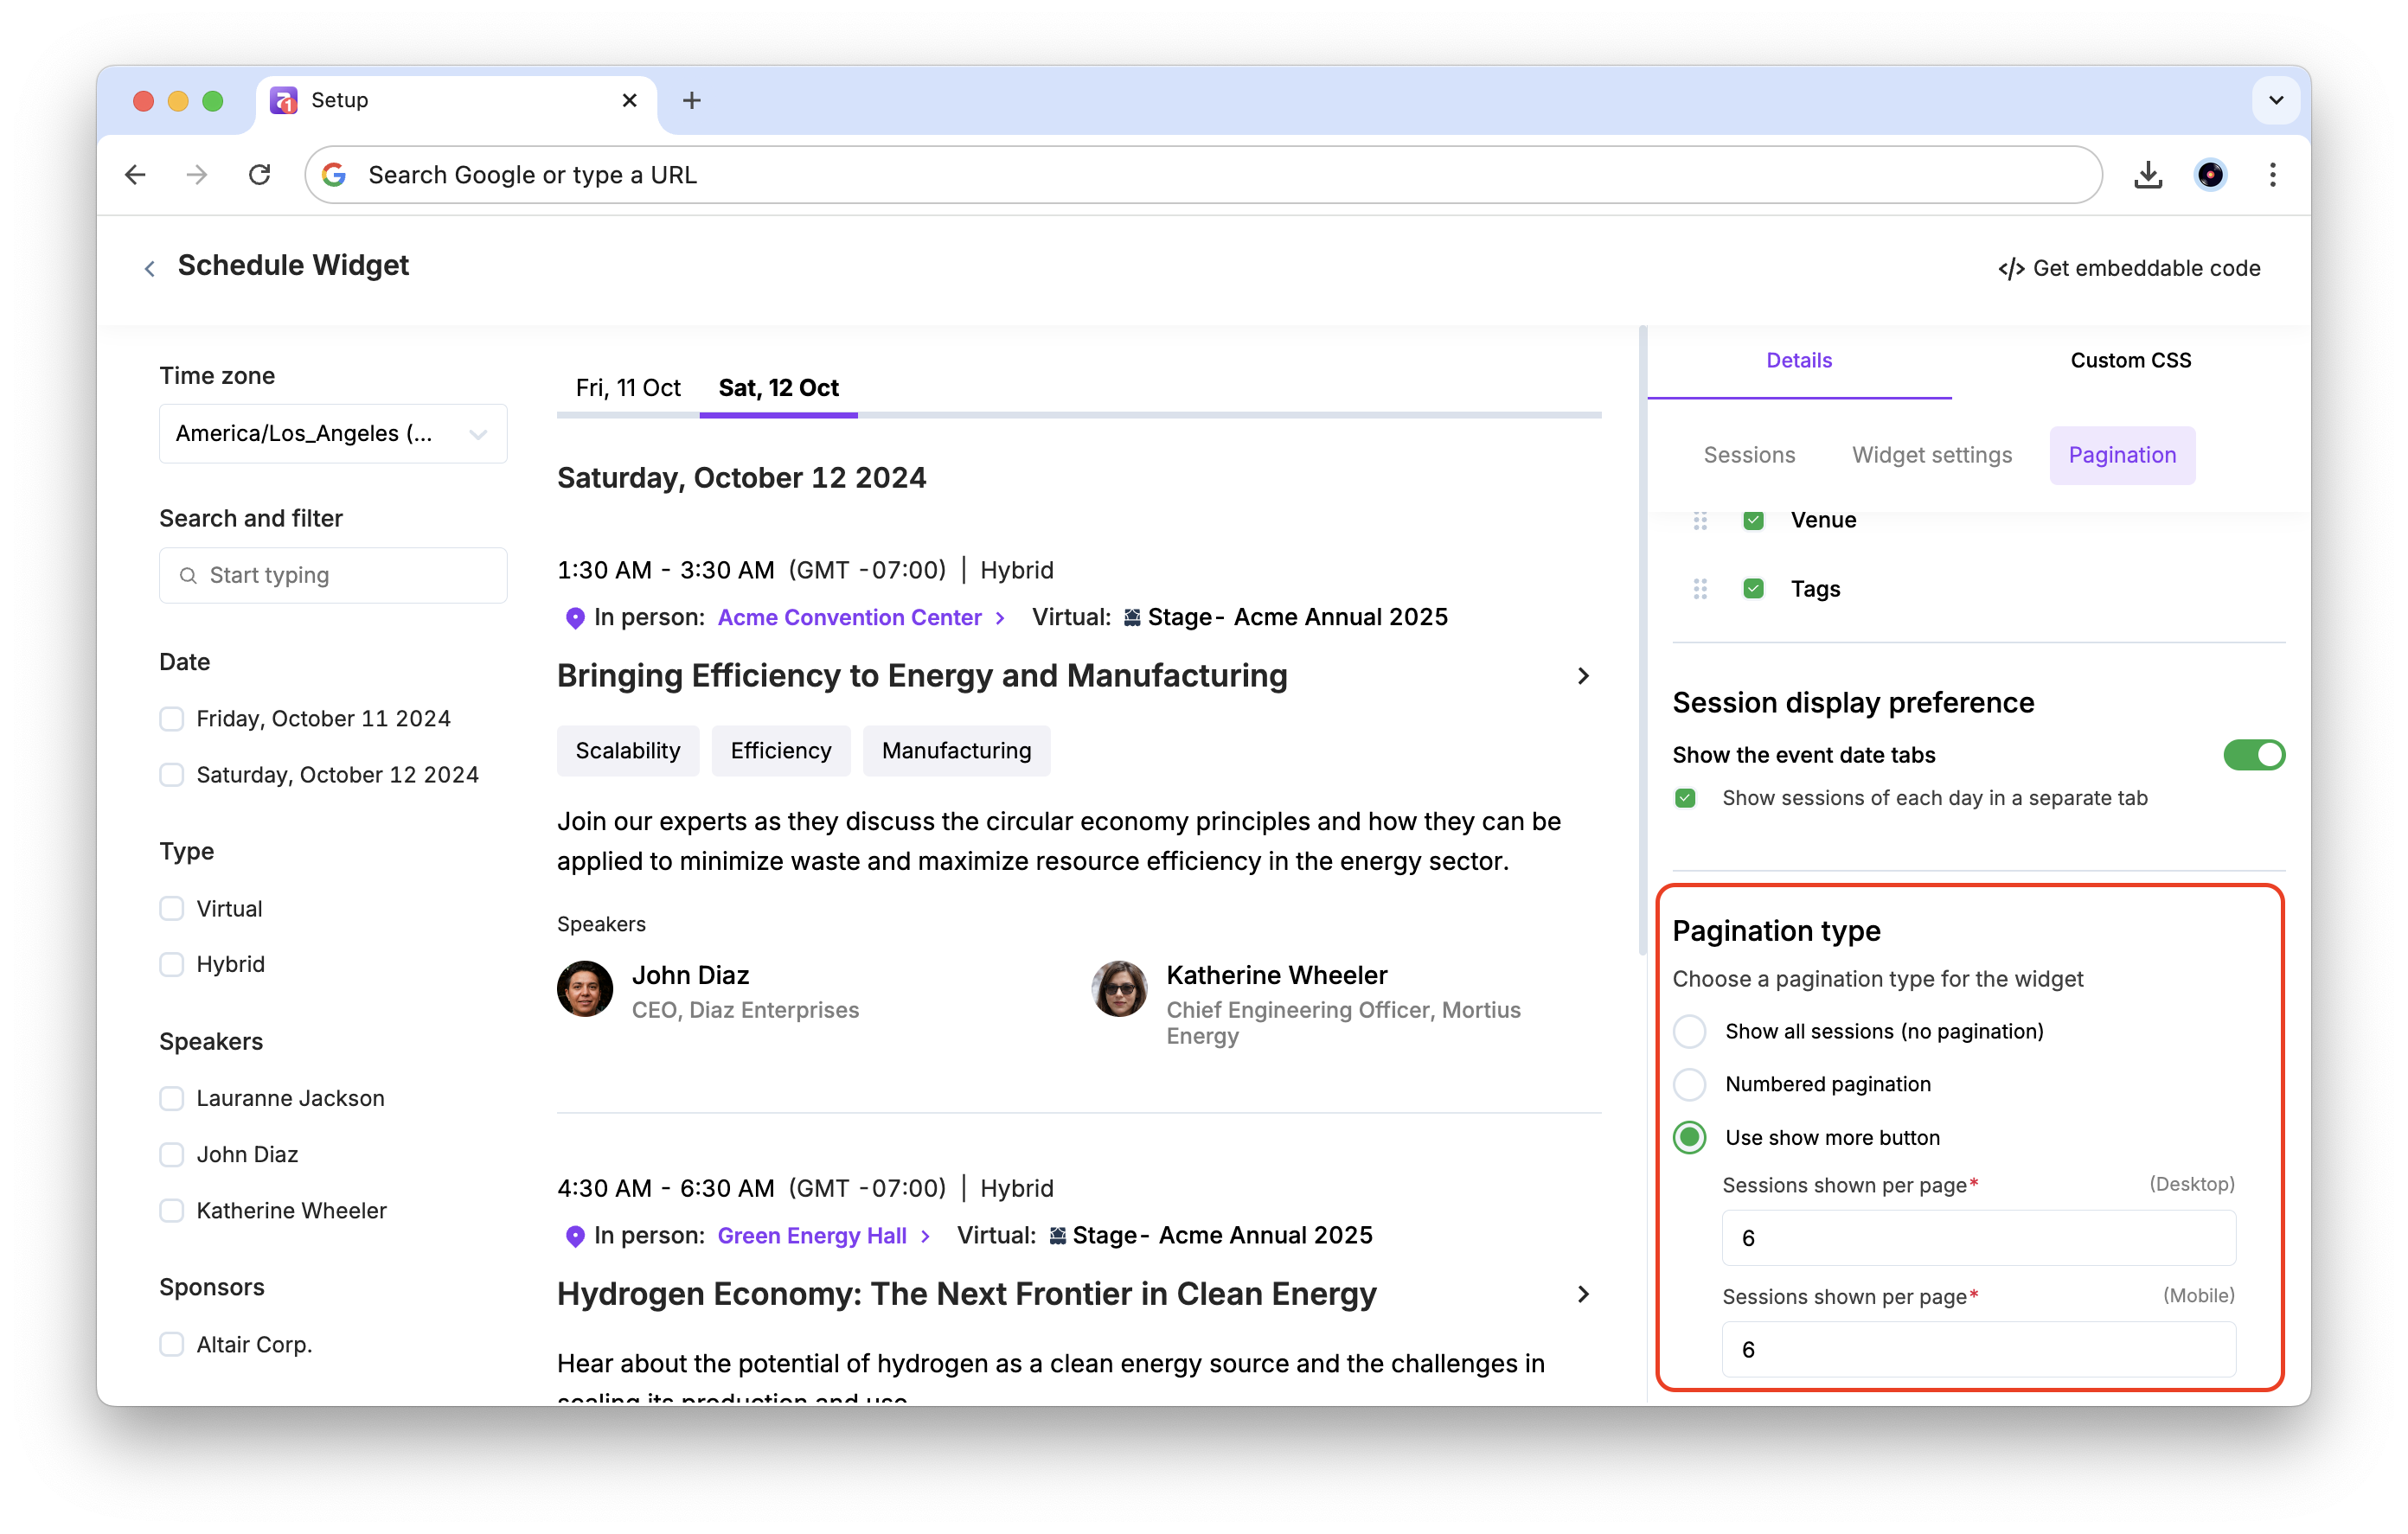Screen dimensions: 2408x1534
Task: Expand Bringing Efficiency to Energy session chevron
Action: coord(1583,676)
